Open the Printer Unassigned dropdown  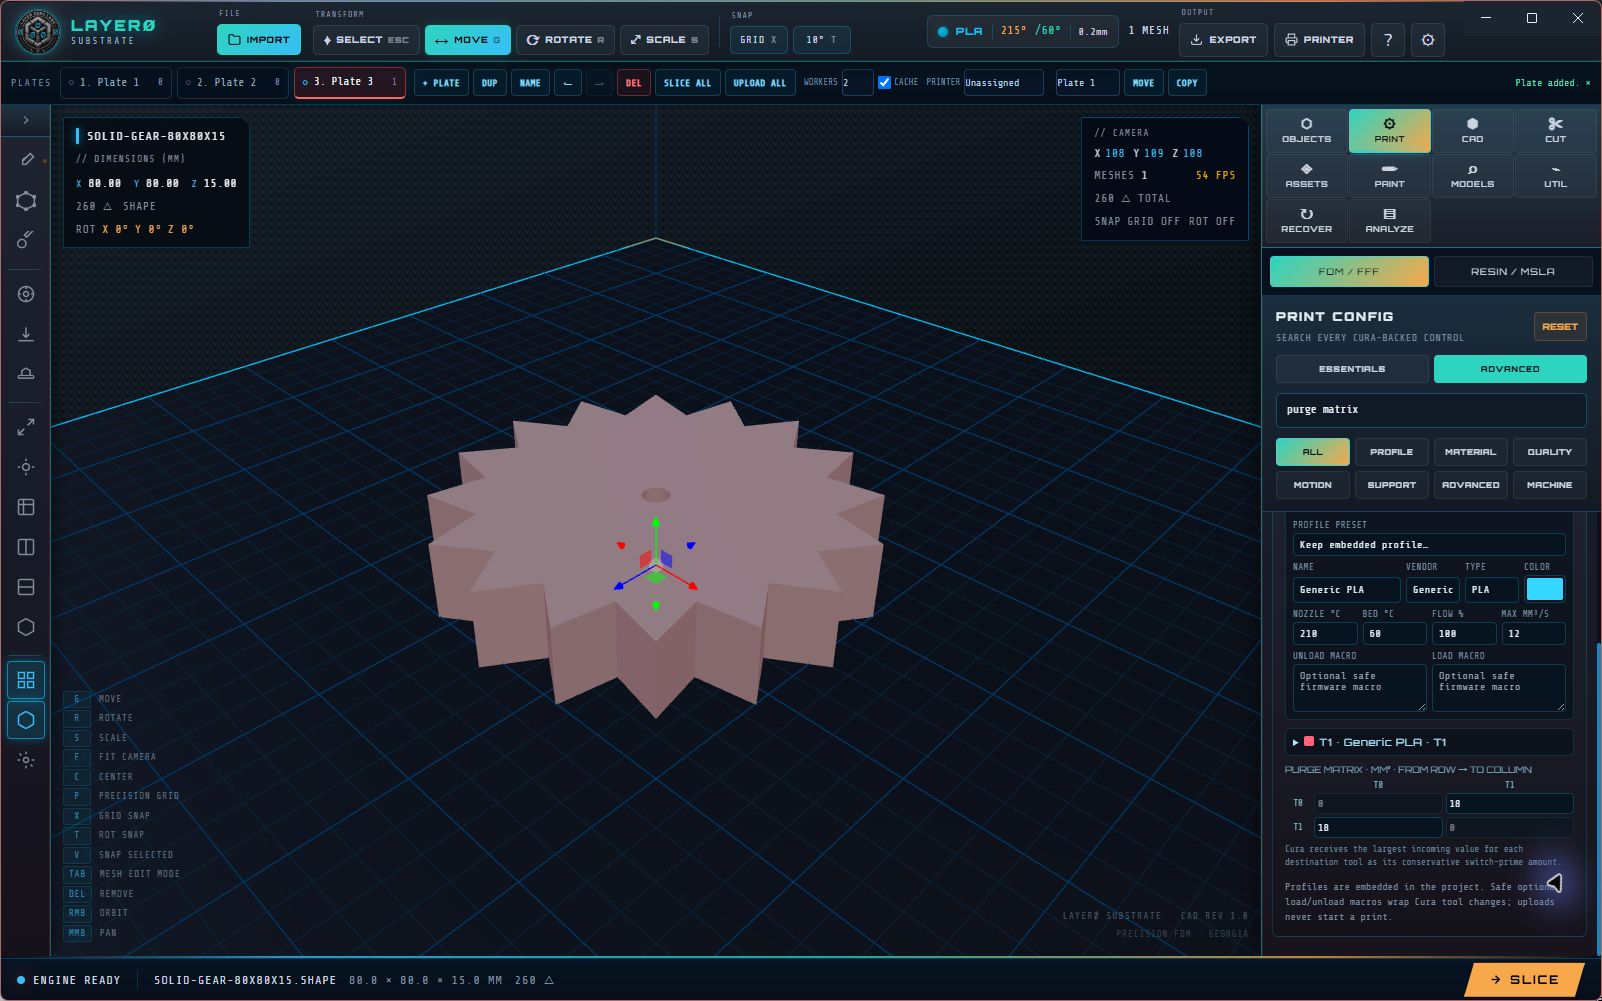point(1003,83)
